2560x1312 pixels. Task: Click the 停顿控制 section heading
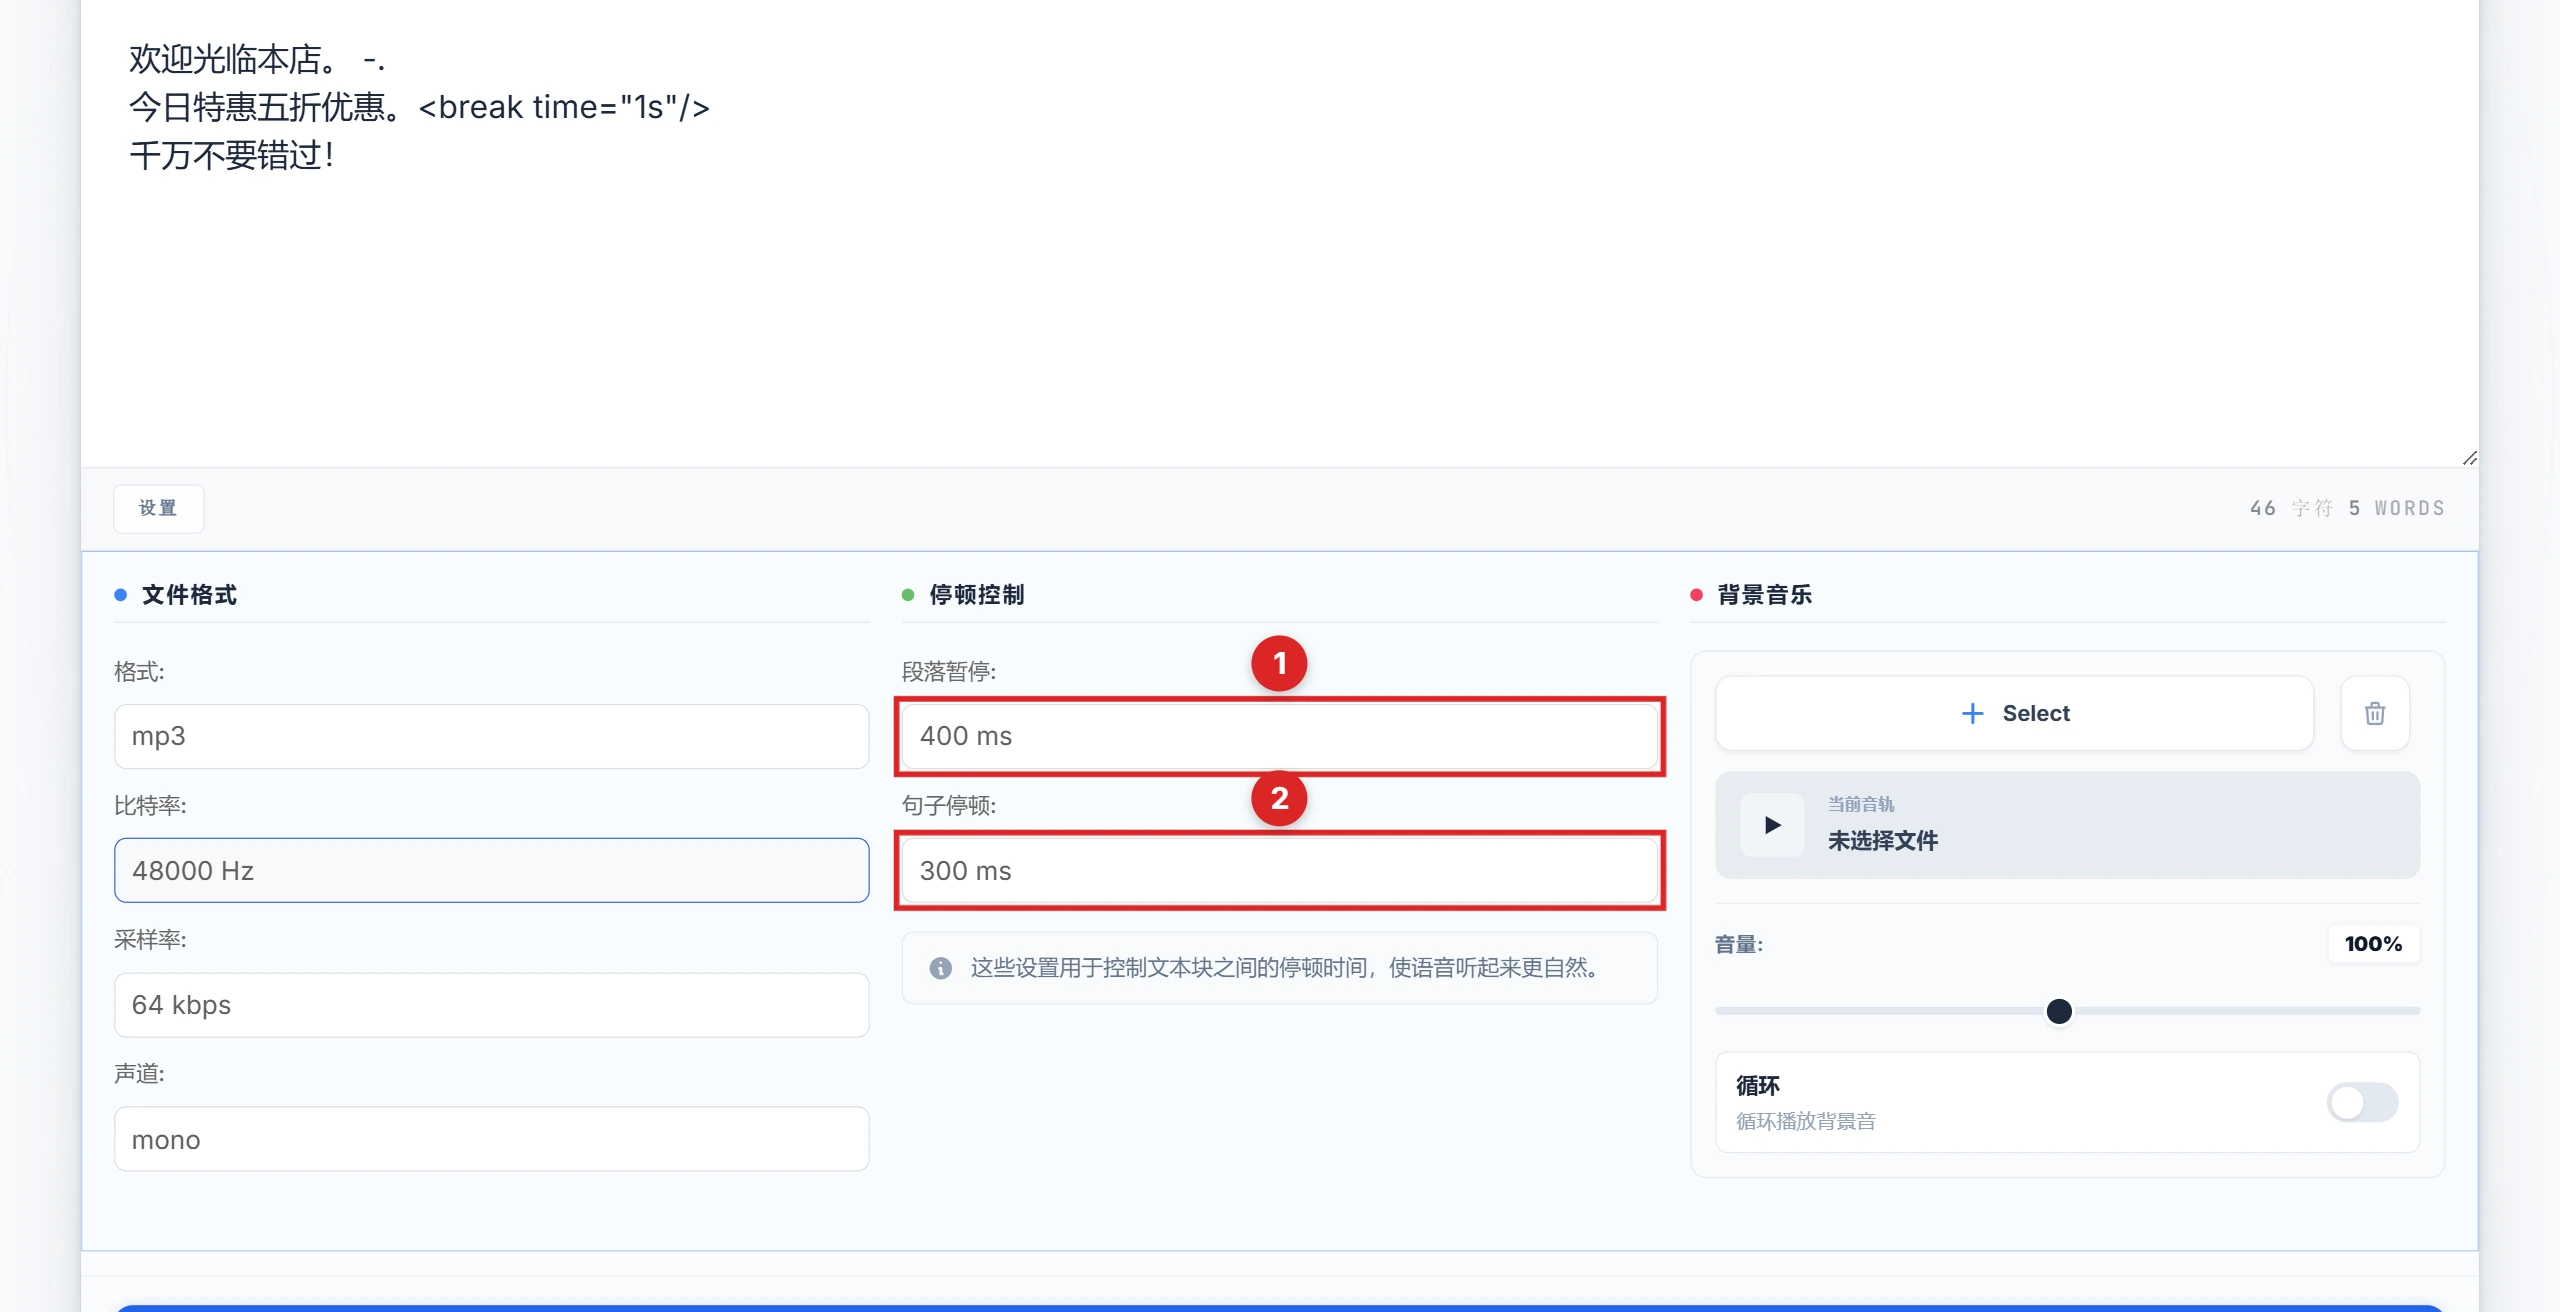pyautogui.click(x=977, y=595)
